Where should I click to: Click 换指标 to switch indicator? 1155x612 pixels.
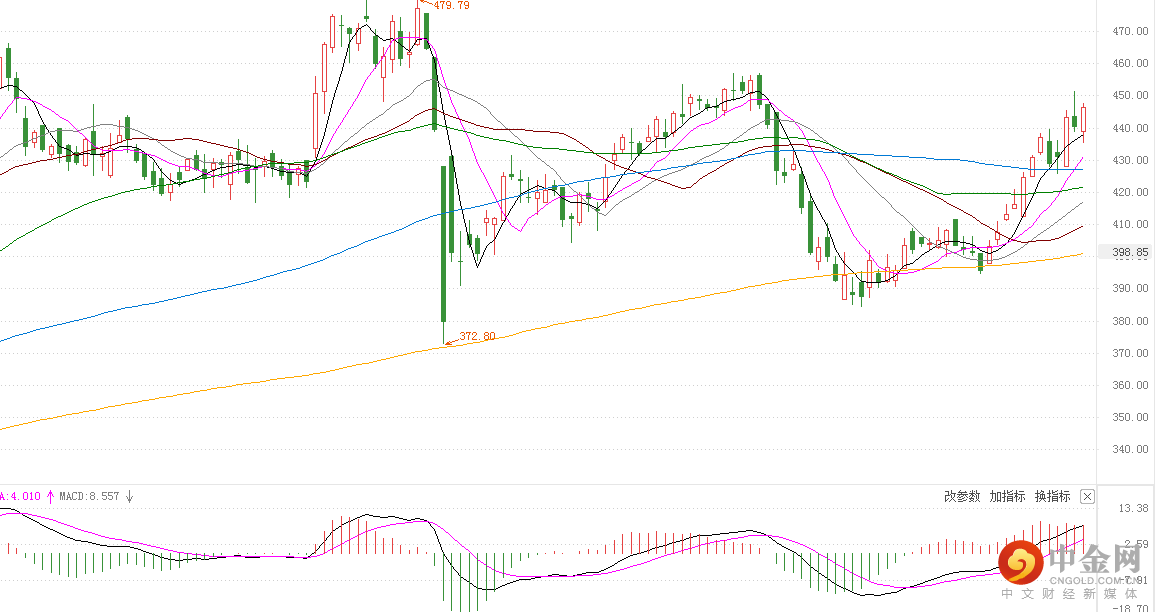tap(1053, 496)
